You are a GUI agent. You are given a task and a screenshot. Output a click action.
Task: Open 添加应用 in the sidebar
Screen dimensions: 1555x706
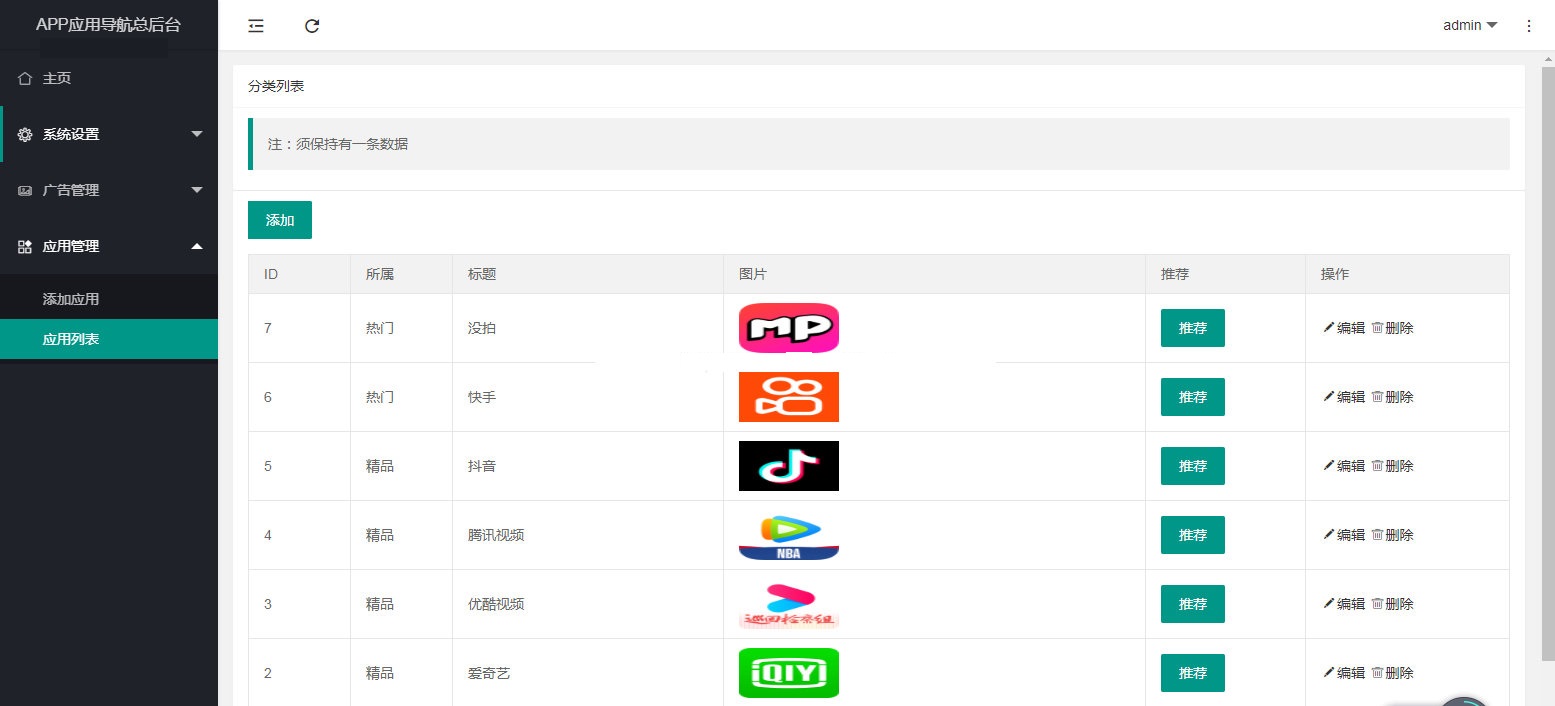tap(71, 299)
